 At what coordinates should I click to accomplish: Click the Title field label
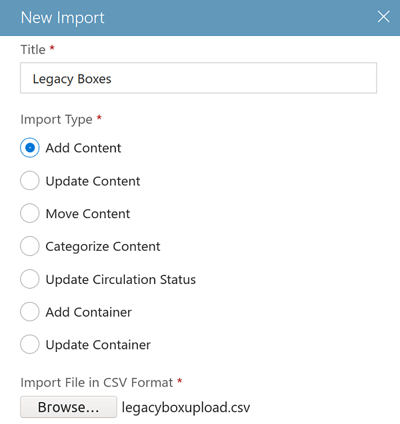click(33, 49)
